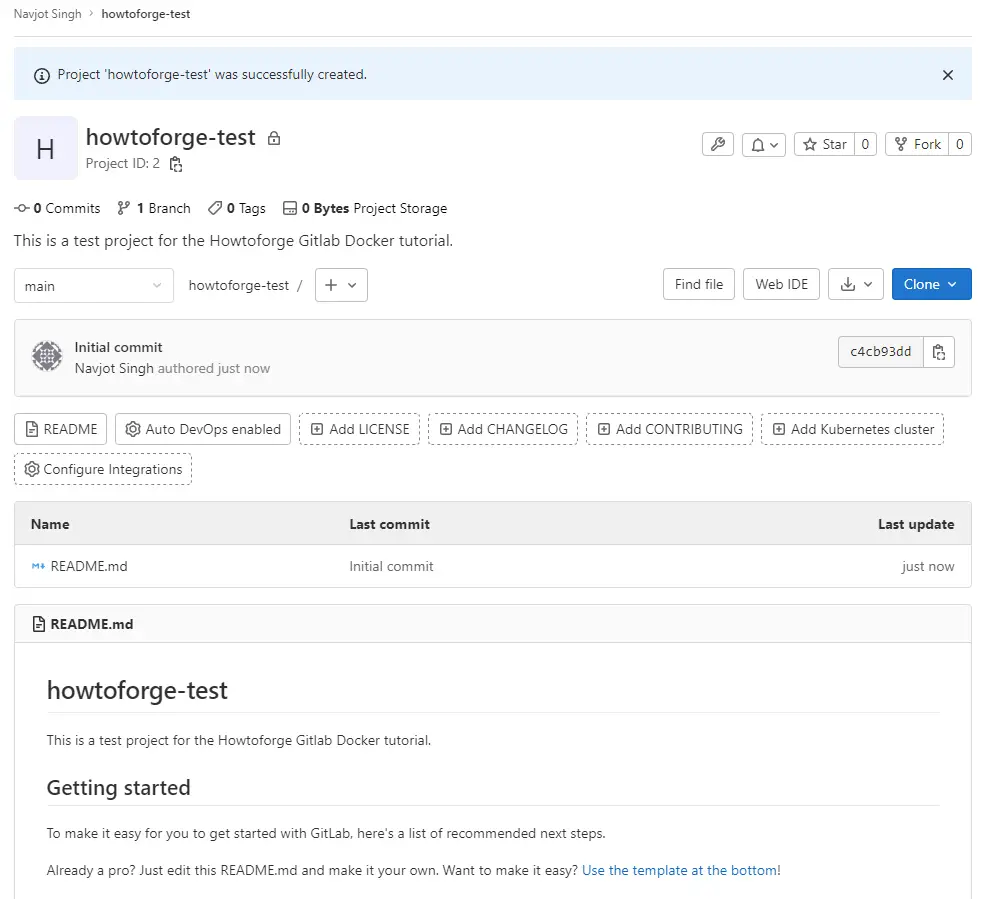The image size is (984, 899).
Task: Click Navjot Singh commit author link
Action: point(114,368)
